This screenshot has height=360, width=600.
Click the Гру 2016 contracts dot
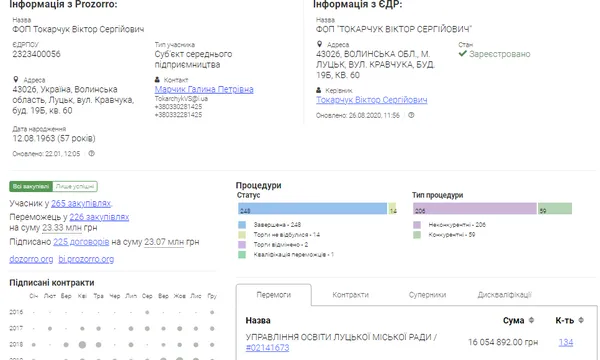tap(212, 312)
